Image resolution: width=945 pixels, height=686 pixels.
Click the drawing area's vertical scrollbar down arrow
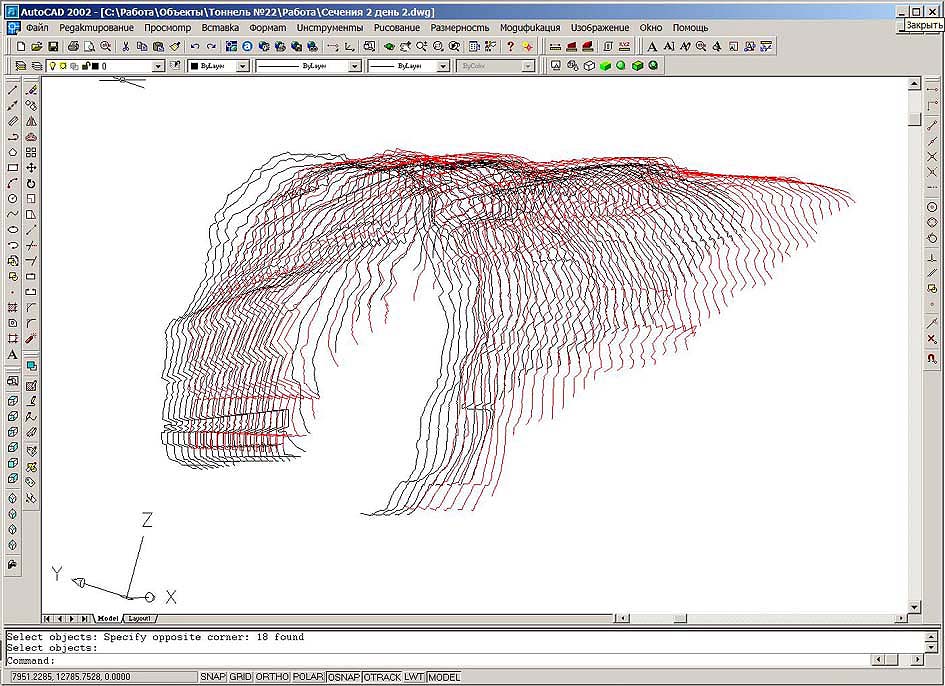click(914, 607)
